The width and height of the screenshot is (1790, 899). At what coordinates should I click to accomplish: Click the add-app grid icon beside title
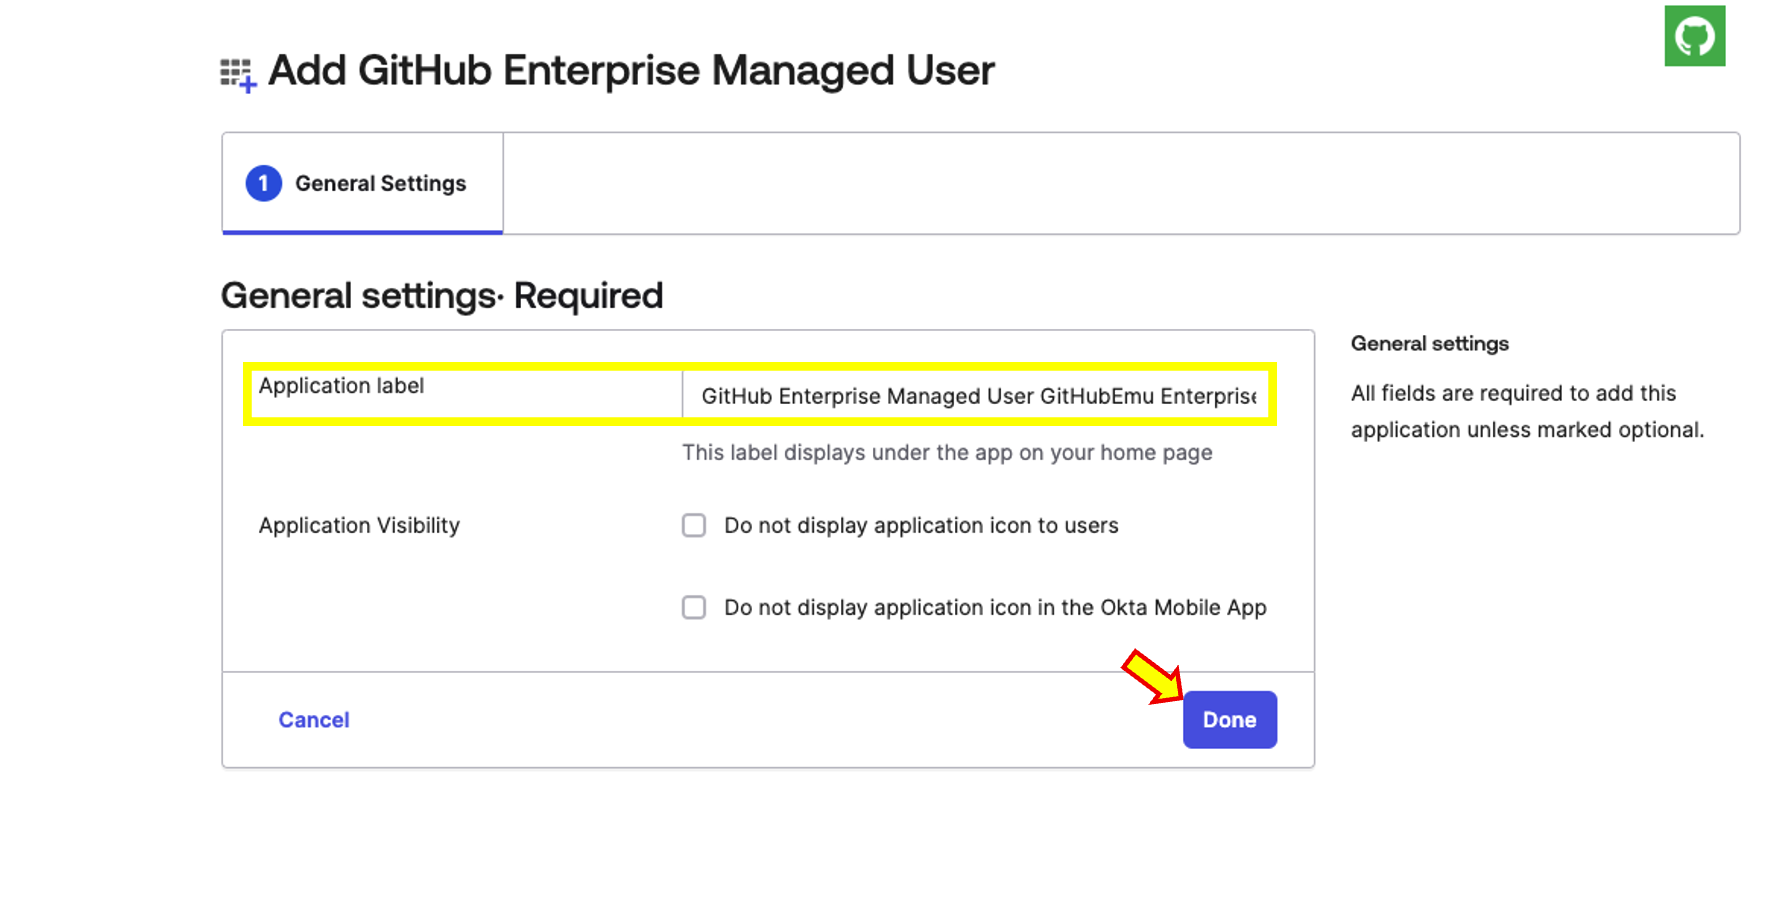point(238,74)
